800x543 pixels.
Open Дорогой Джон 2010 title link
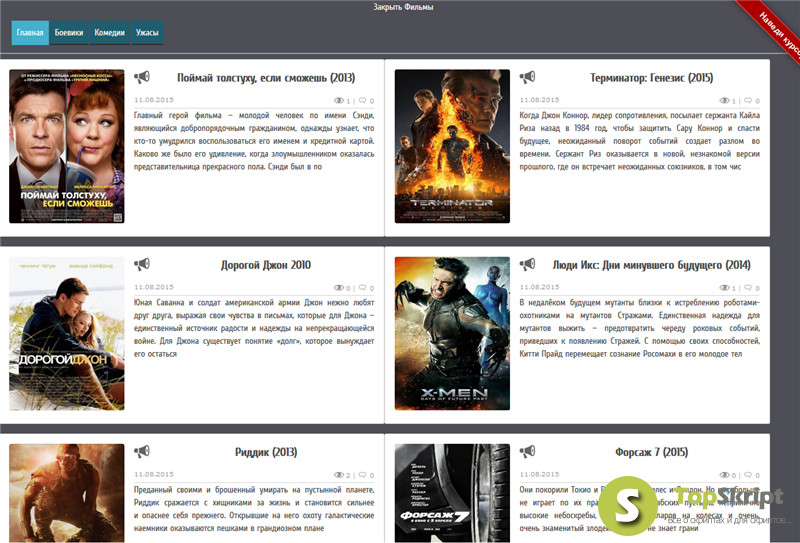click(266, 265)
